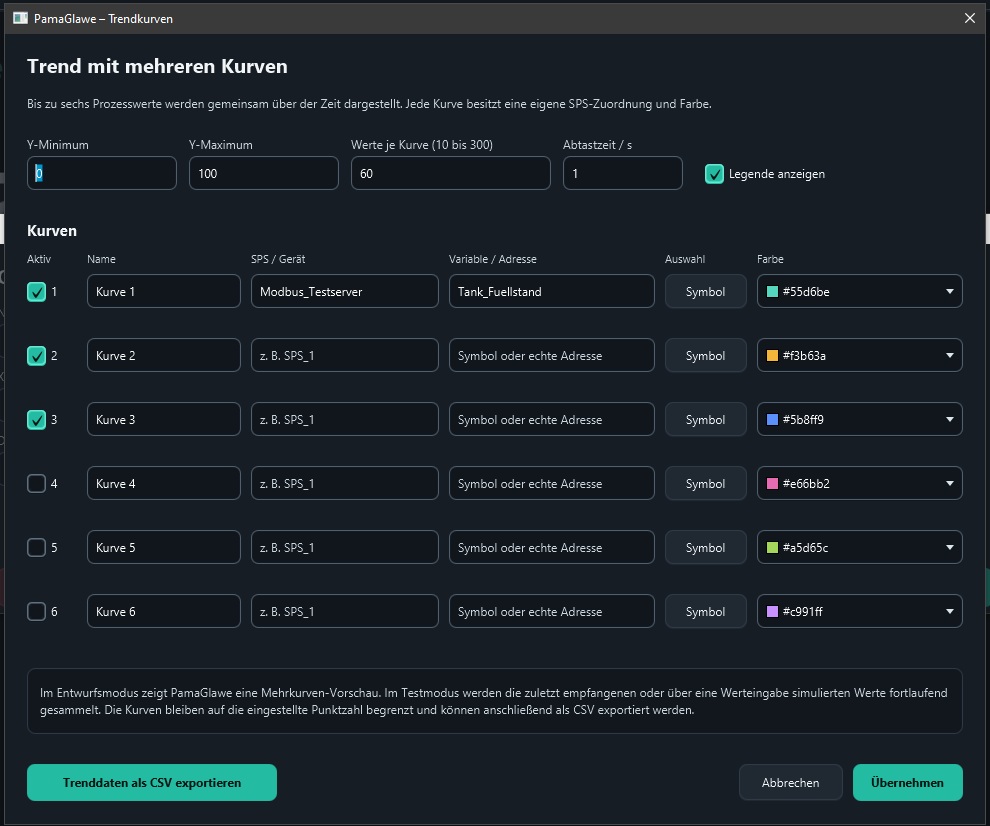Focus the Y-Minimum input field
This screenshot has height=826, width=990.
pyautogui.click(x=102, y=173)
